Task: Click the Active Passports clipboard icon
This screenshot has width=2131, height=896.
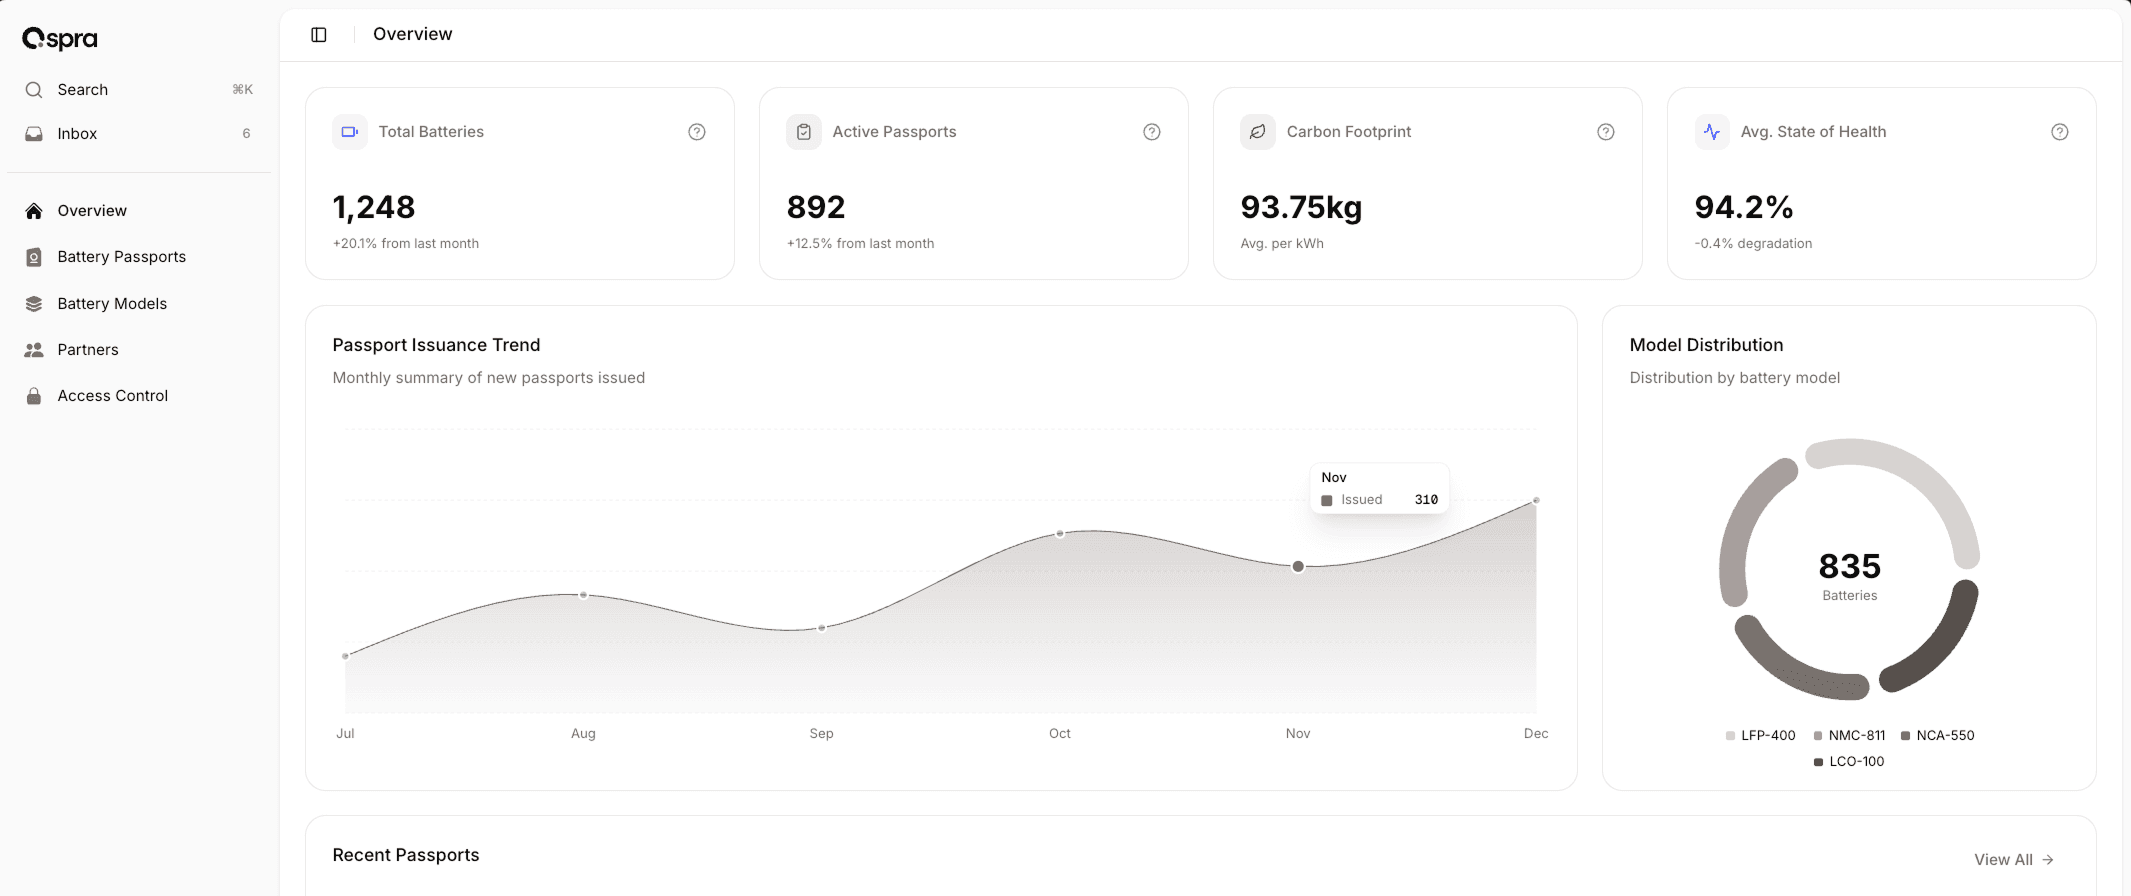Action: click(x=804, y=132)
